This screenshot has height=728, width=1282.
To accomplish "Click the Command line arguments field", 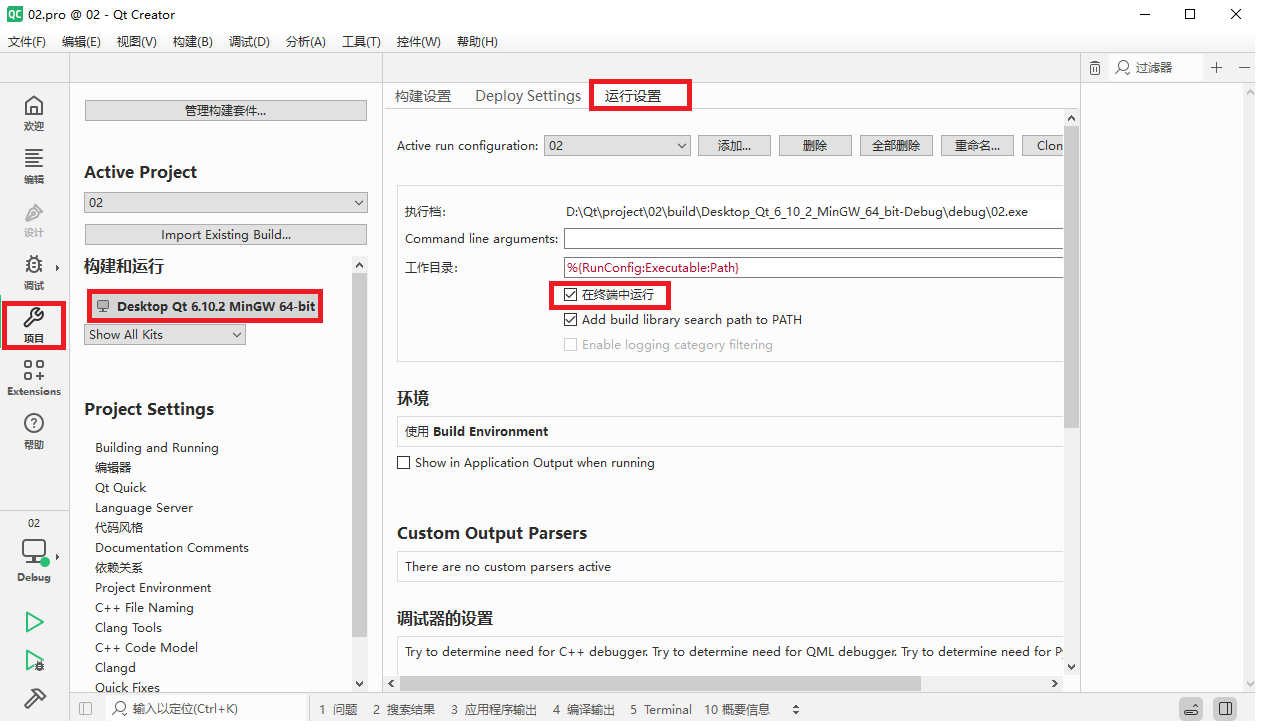I will (x=813, y=239).
